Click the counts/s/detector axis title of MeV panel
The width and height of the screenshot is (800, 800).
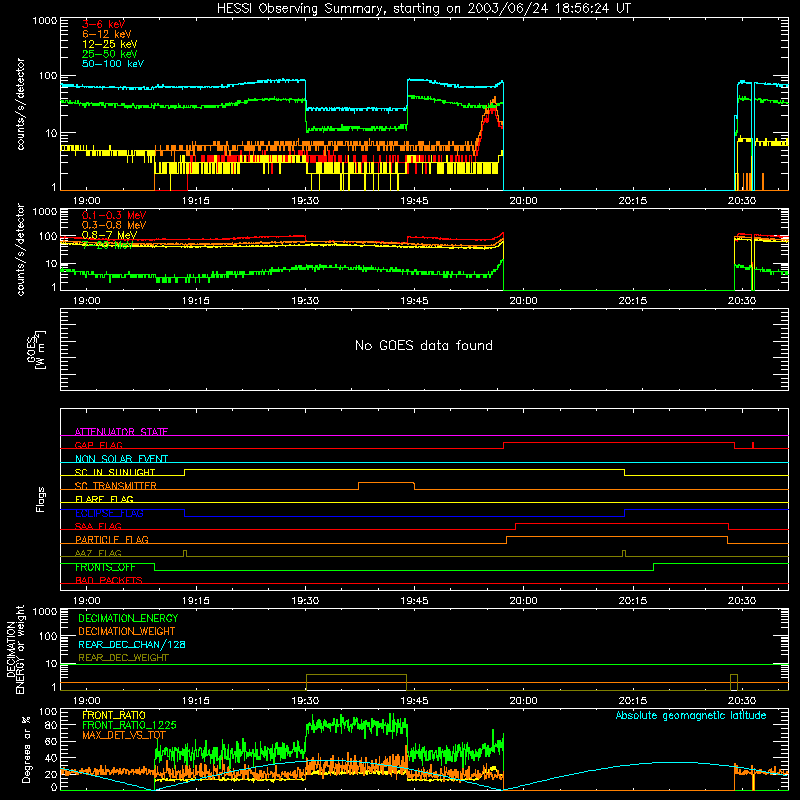[x=20, y=249]
